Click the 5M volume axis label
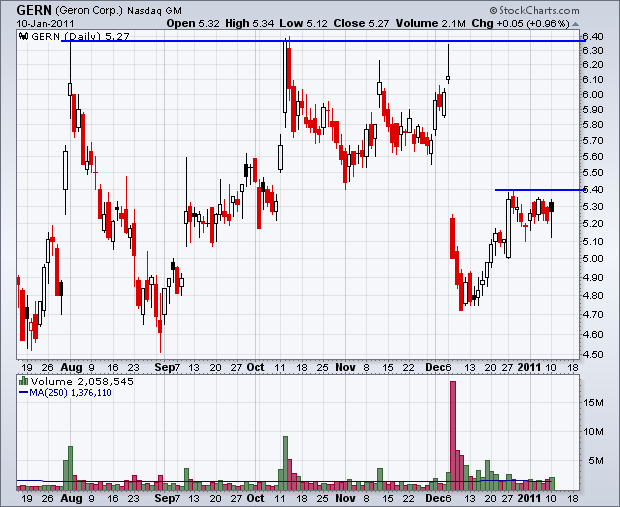The width and height of the screenshot is (620, 507). click(x=596, y=461)
